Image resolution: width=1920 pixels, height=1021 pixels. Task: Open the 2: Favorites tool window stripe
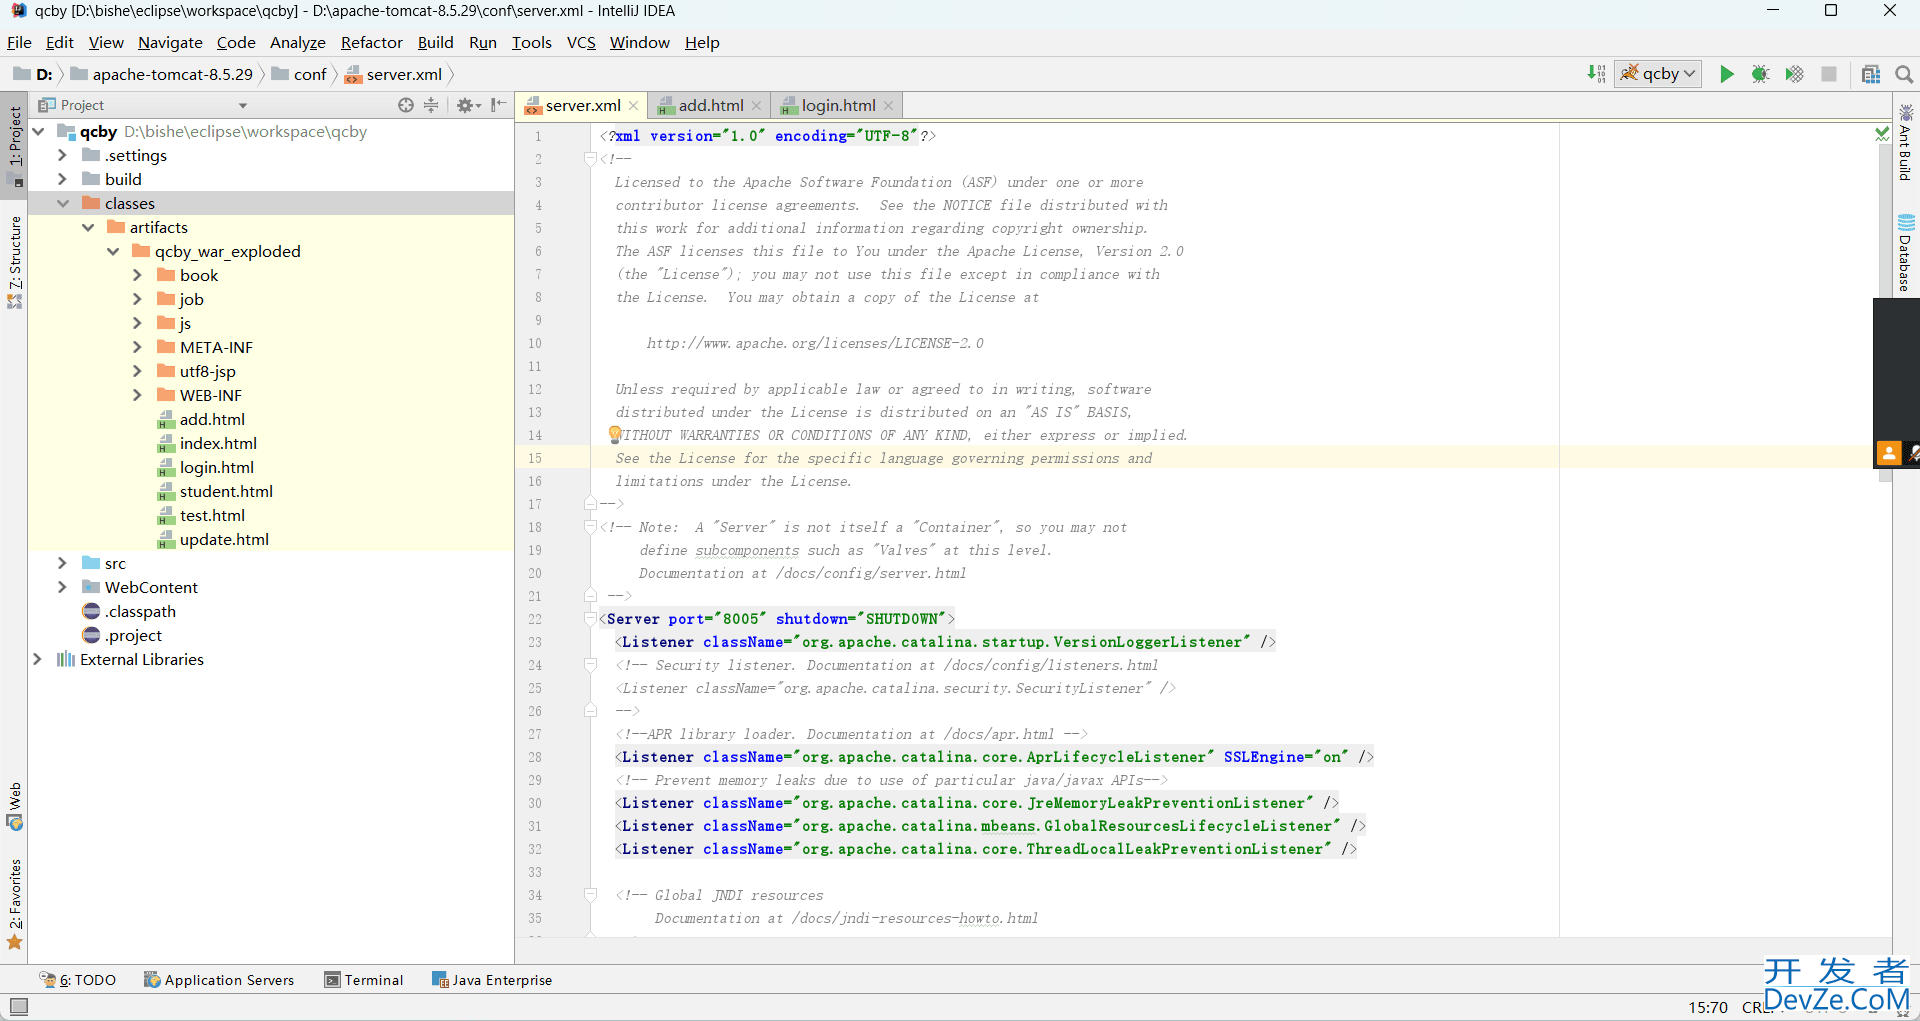point(15,904)
